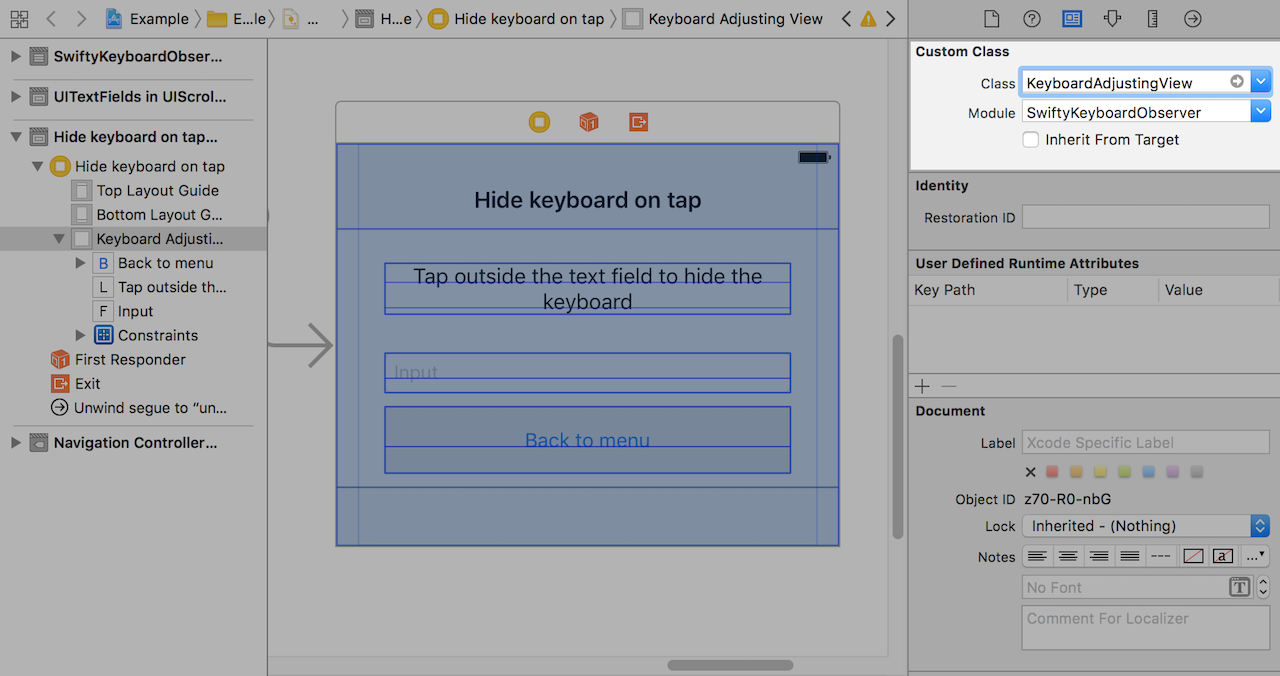This screenshot has width=1280, height=676.
Task: Select the Input text field row
Action: 123,311
